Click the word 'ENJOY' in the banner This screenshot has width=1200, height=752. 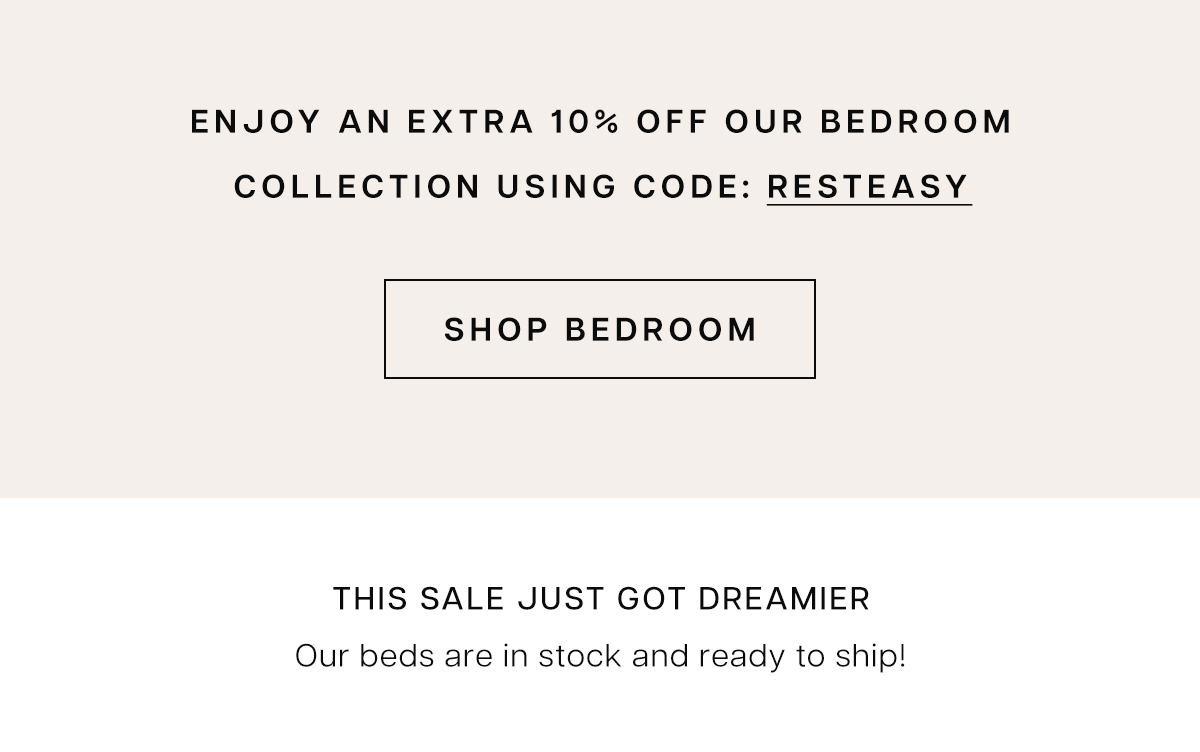tap(256, 122)
